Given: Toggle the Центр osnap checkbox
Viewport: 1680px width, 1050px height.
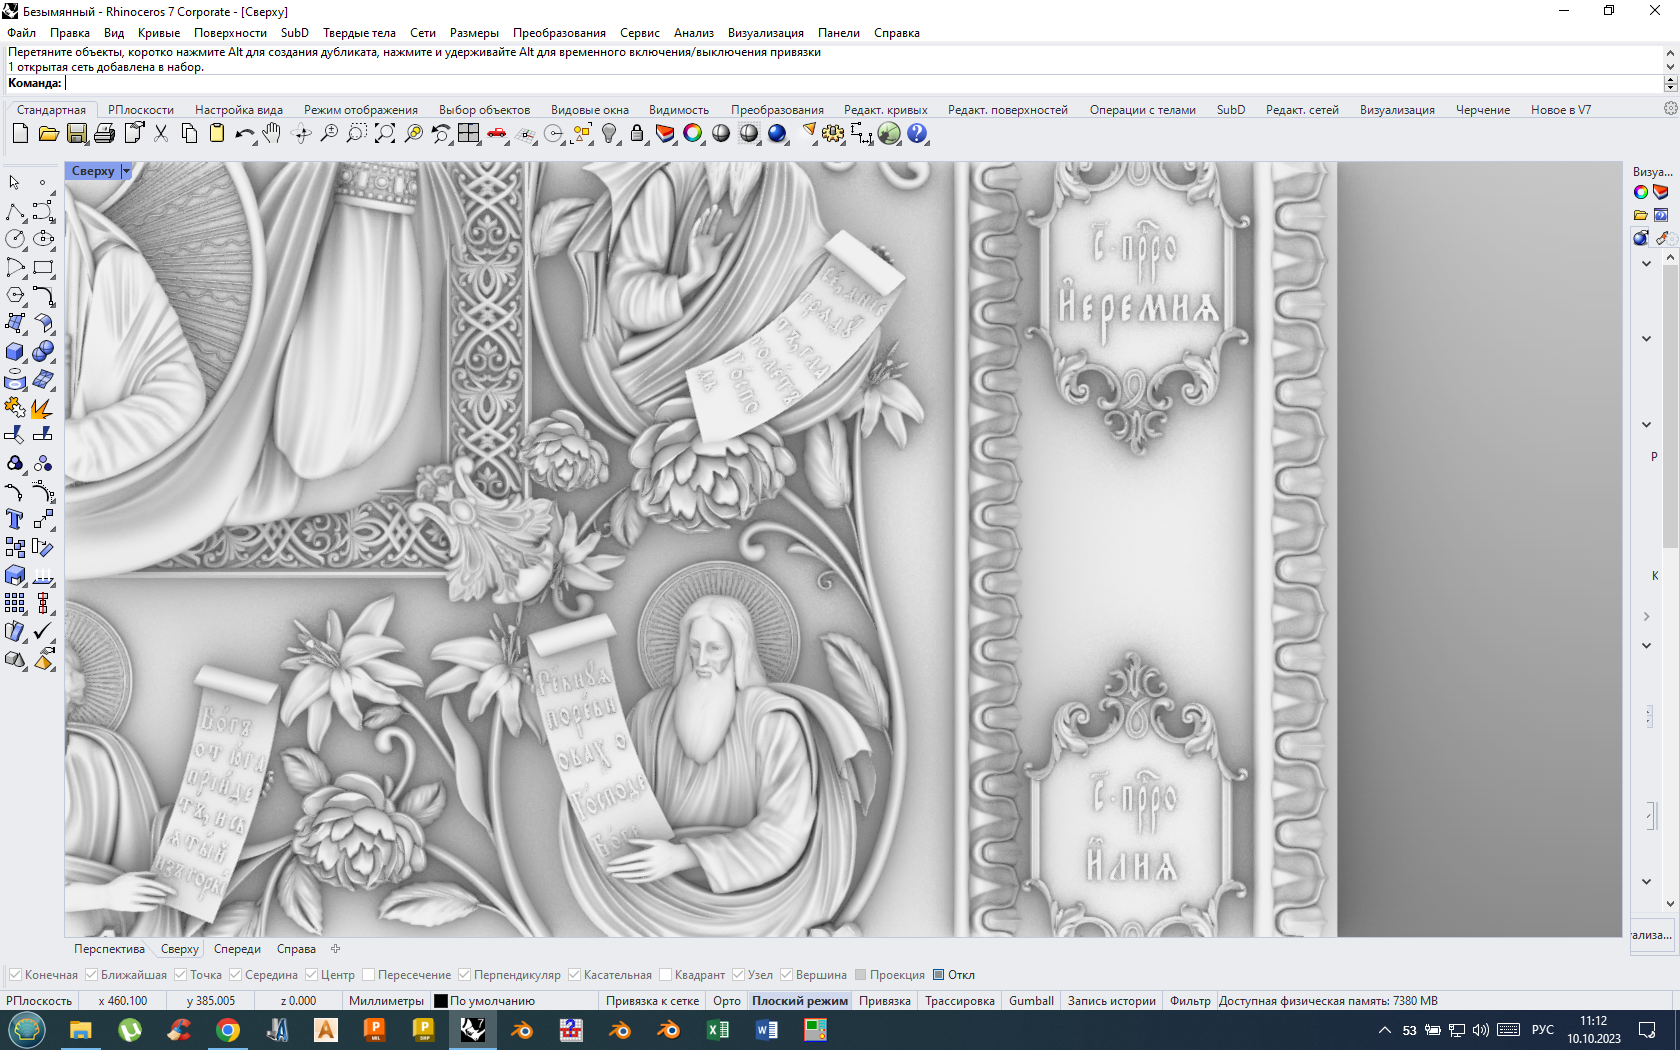Looking at the screenshot, I should tap(311, 975).
